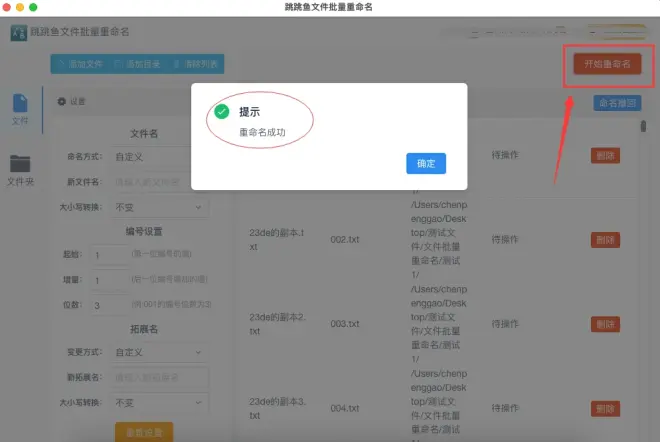Click 删除 in the 002.txt row

point(605,240)
